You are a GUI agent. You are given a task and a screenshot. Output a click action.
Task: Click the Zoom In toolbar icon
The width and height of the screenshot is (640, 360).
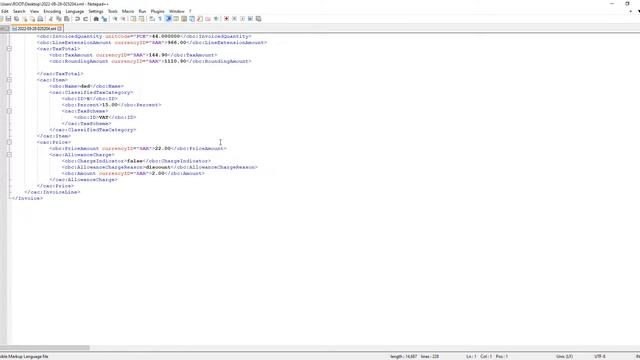(x=115, y=19)
